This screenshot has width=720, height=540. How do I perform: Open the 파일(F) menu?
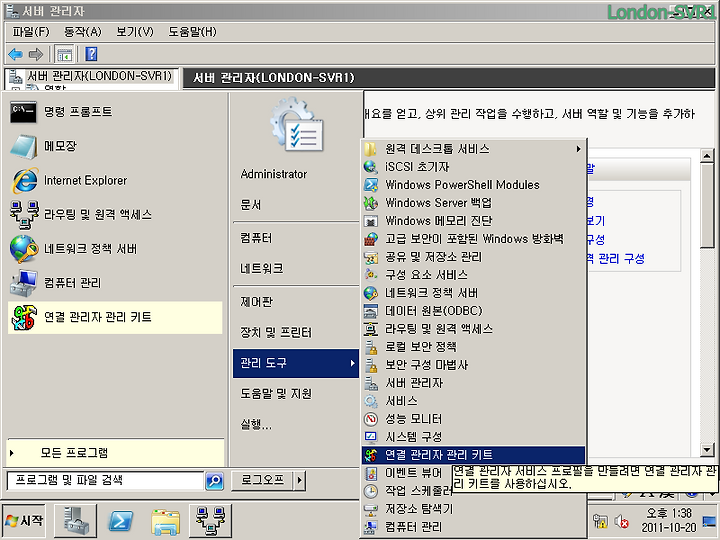(x=31, y=32)
